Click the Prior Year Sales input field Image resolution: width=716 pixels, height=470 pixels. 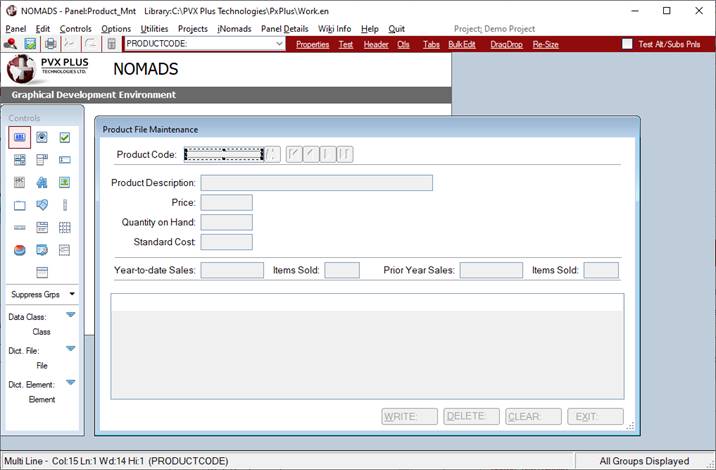point(491,270)
